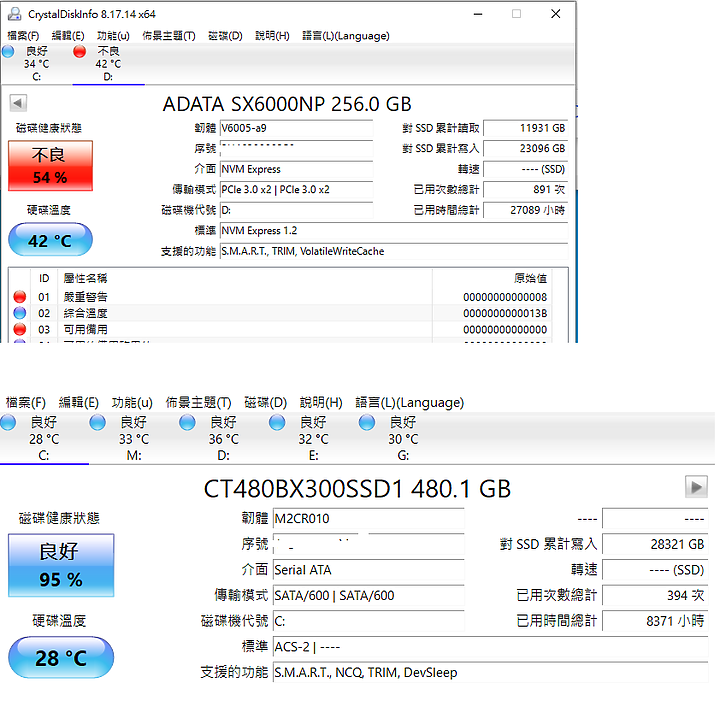Click the 28 °C temperature button
The image size is (720, 724).
point(61,658)
